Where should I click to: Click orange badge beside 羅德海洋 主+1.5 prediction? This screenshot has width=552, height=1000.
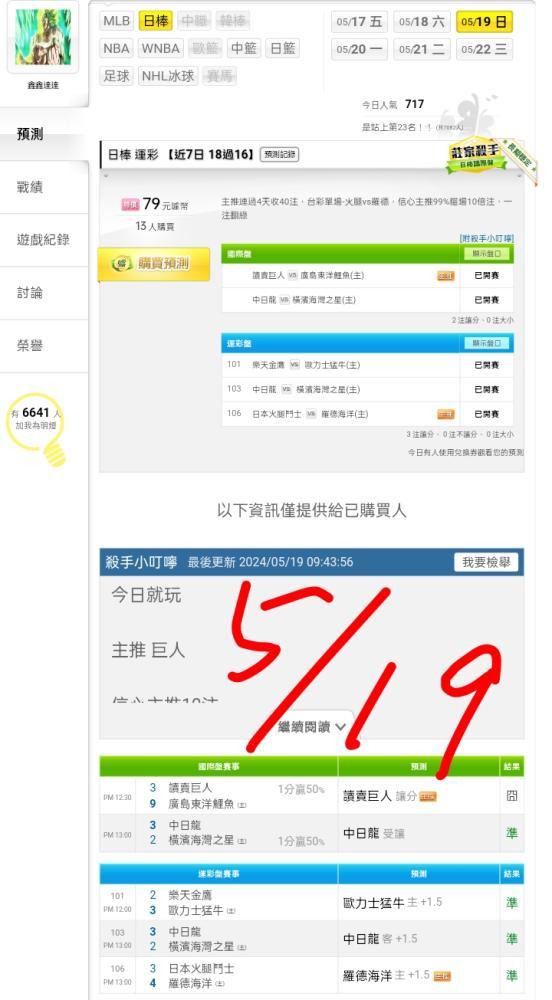click(x=442, y=976)
